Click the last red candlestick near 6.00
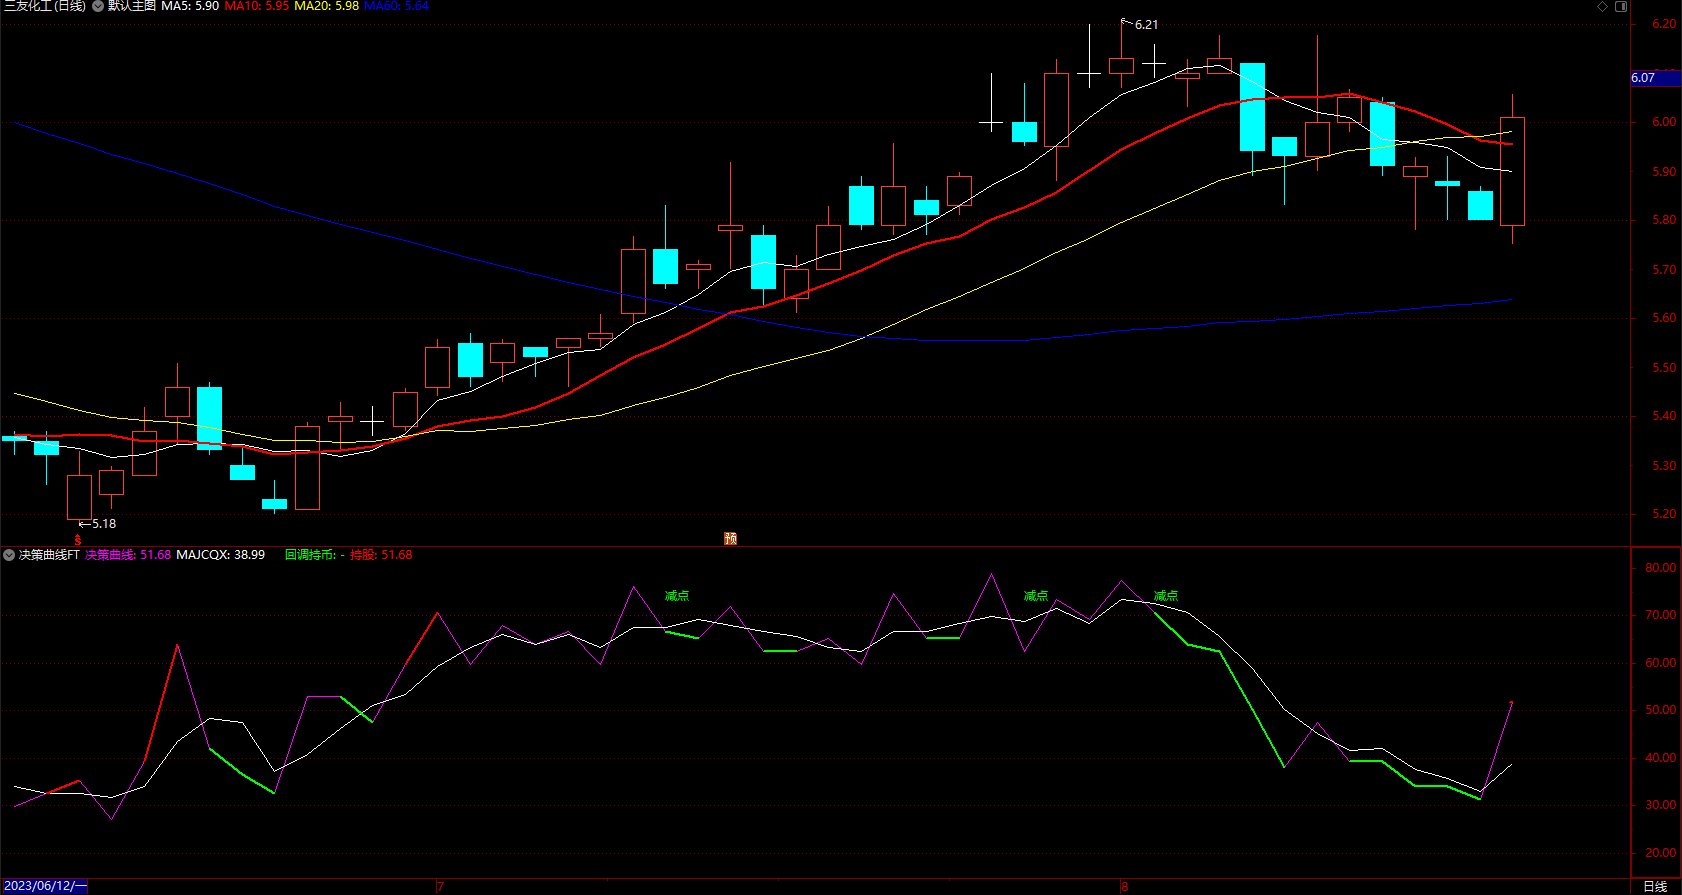The width and height of the screenshot is (1682, 895). (x=1512, y=171)
